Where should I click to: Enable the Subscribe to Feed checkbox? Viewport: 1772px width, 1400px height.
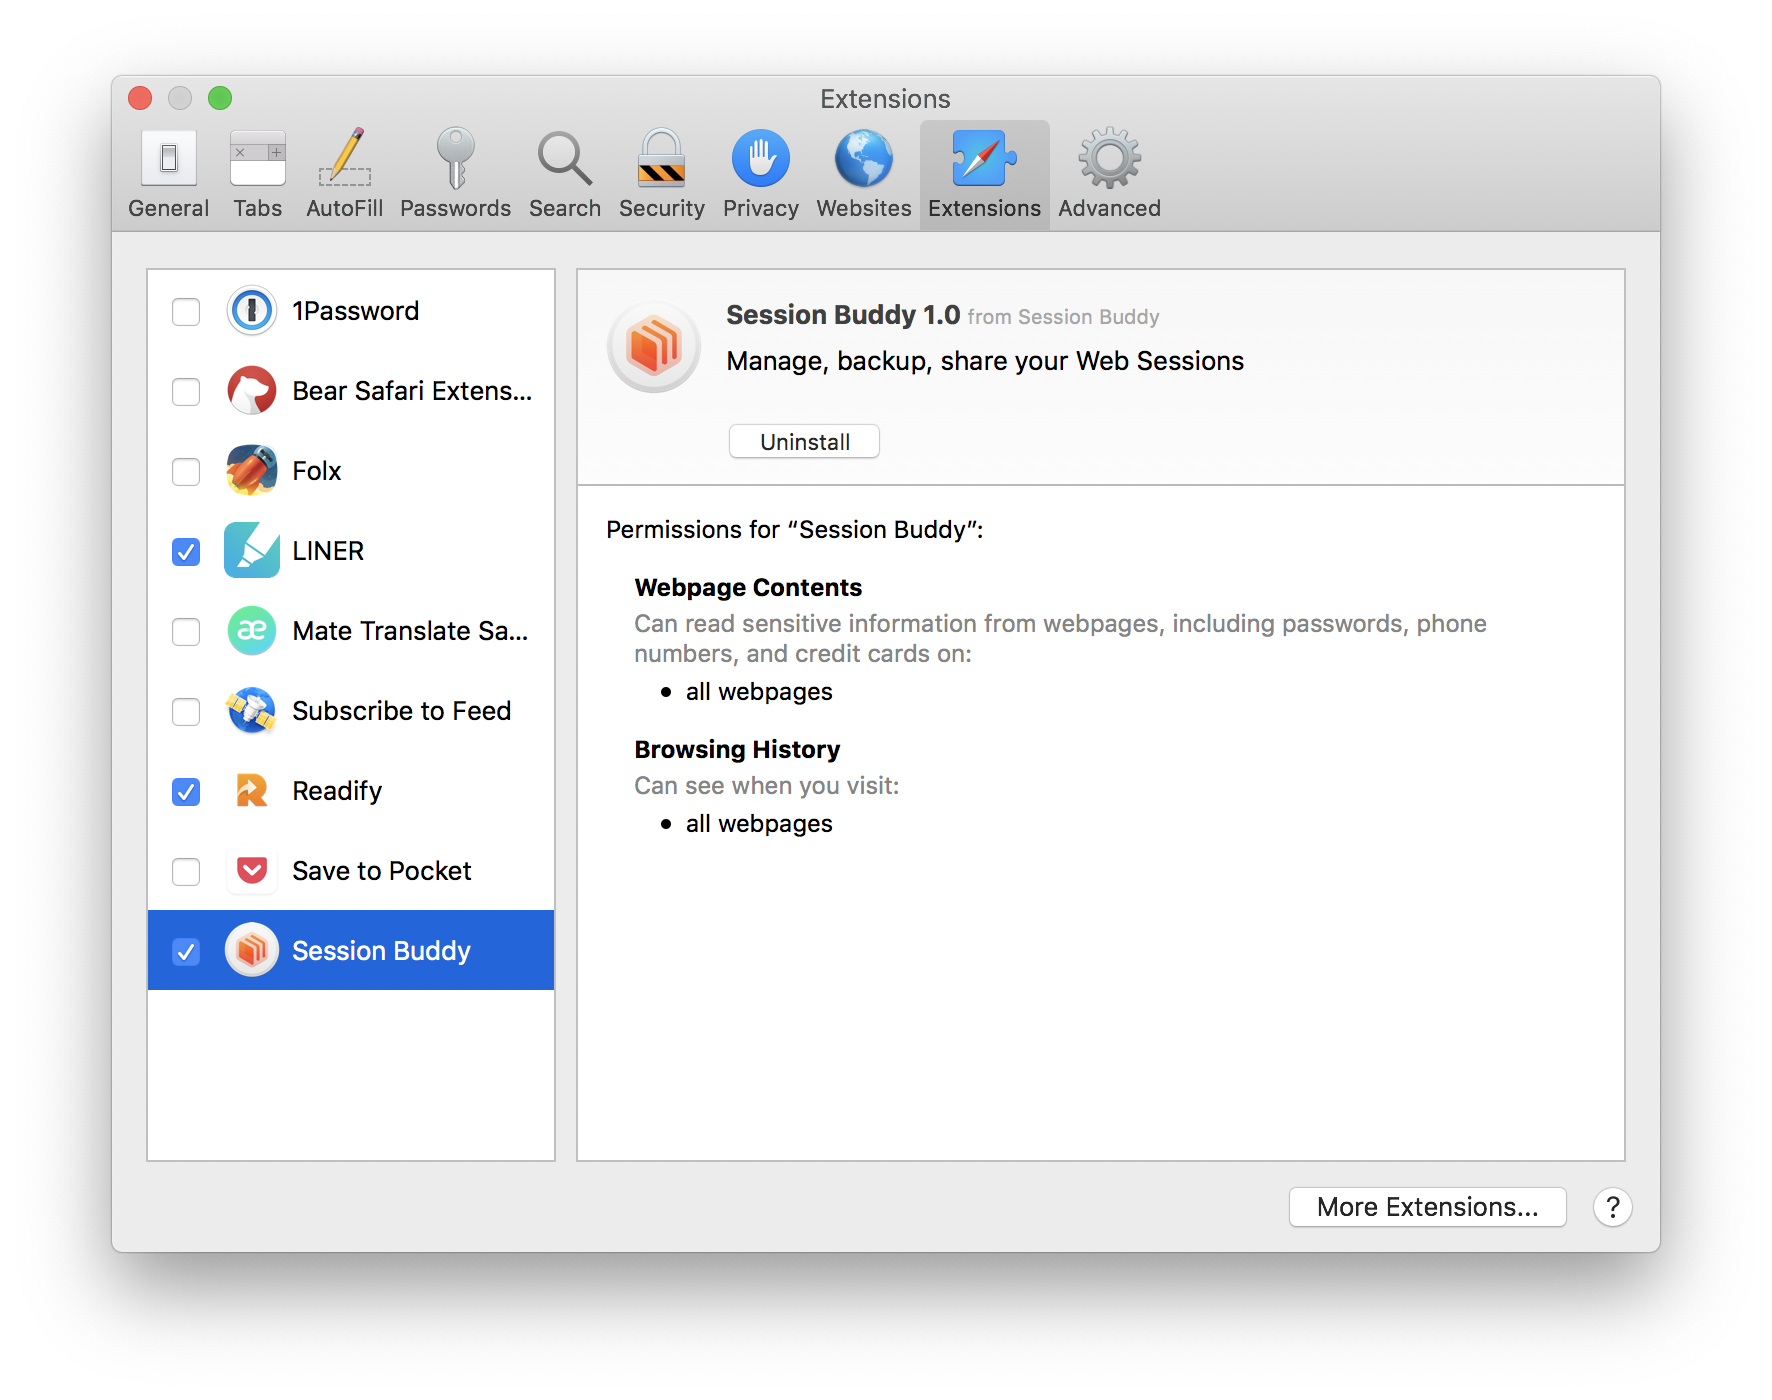(x=186, y=712)
